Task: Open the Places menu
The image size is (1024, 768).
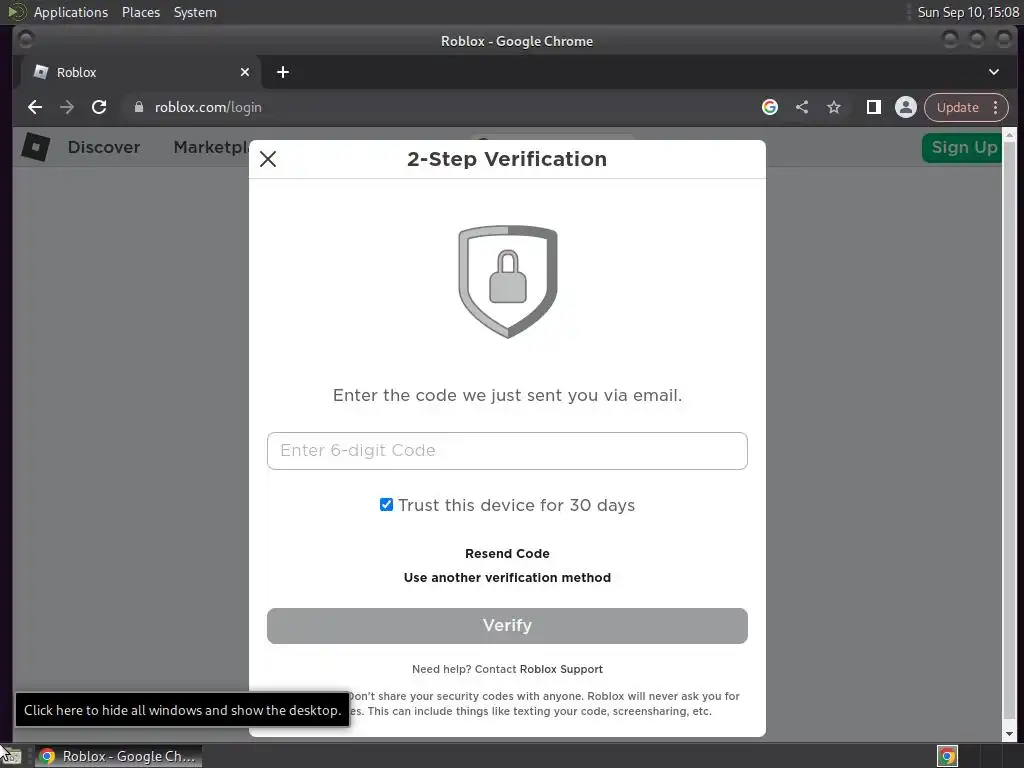Action: (x=140, y=12)
